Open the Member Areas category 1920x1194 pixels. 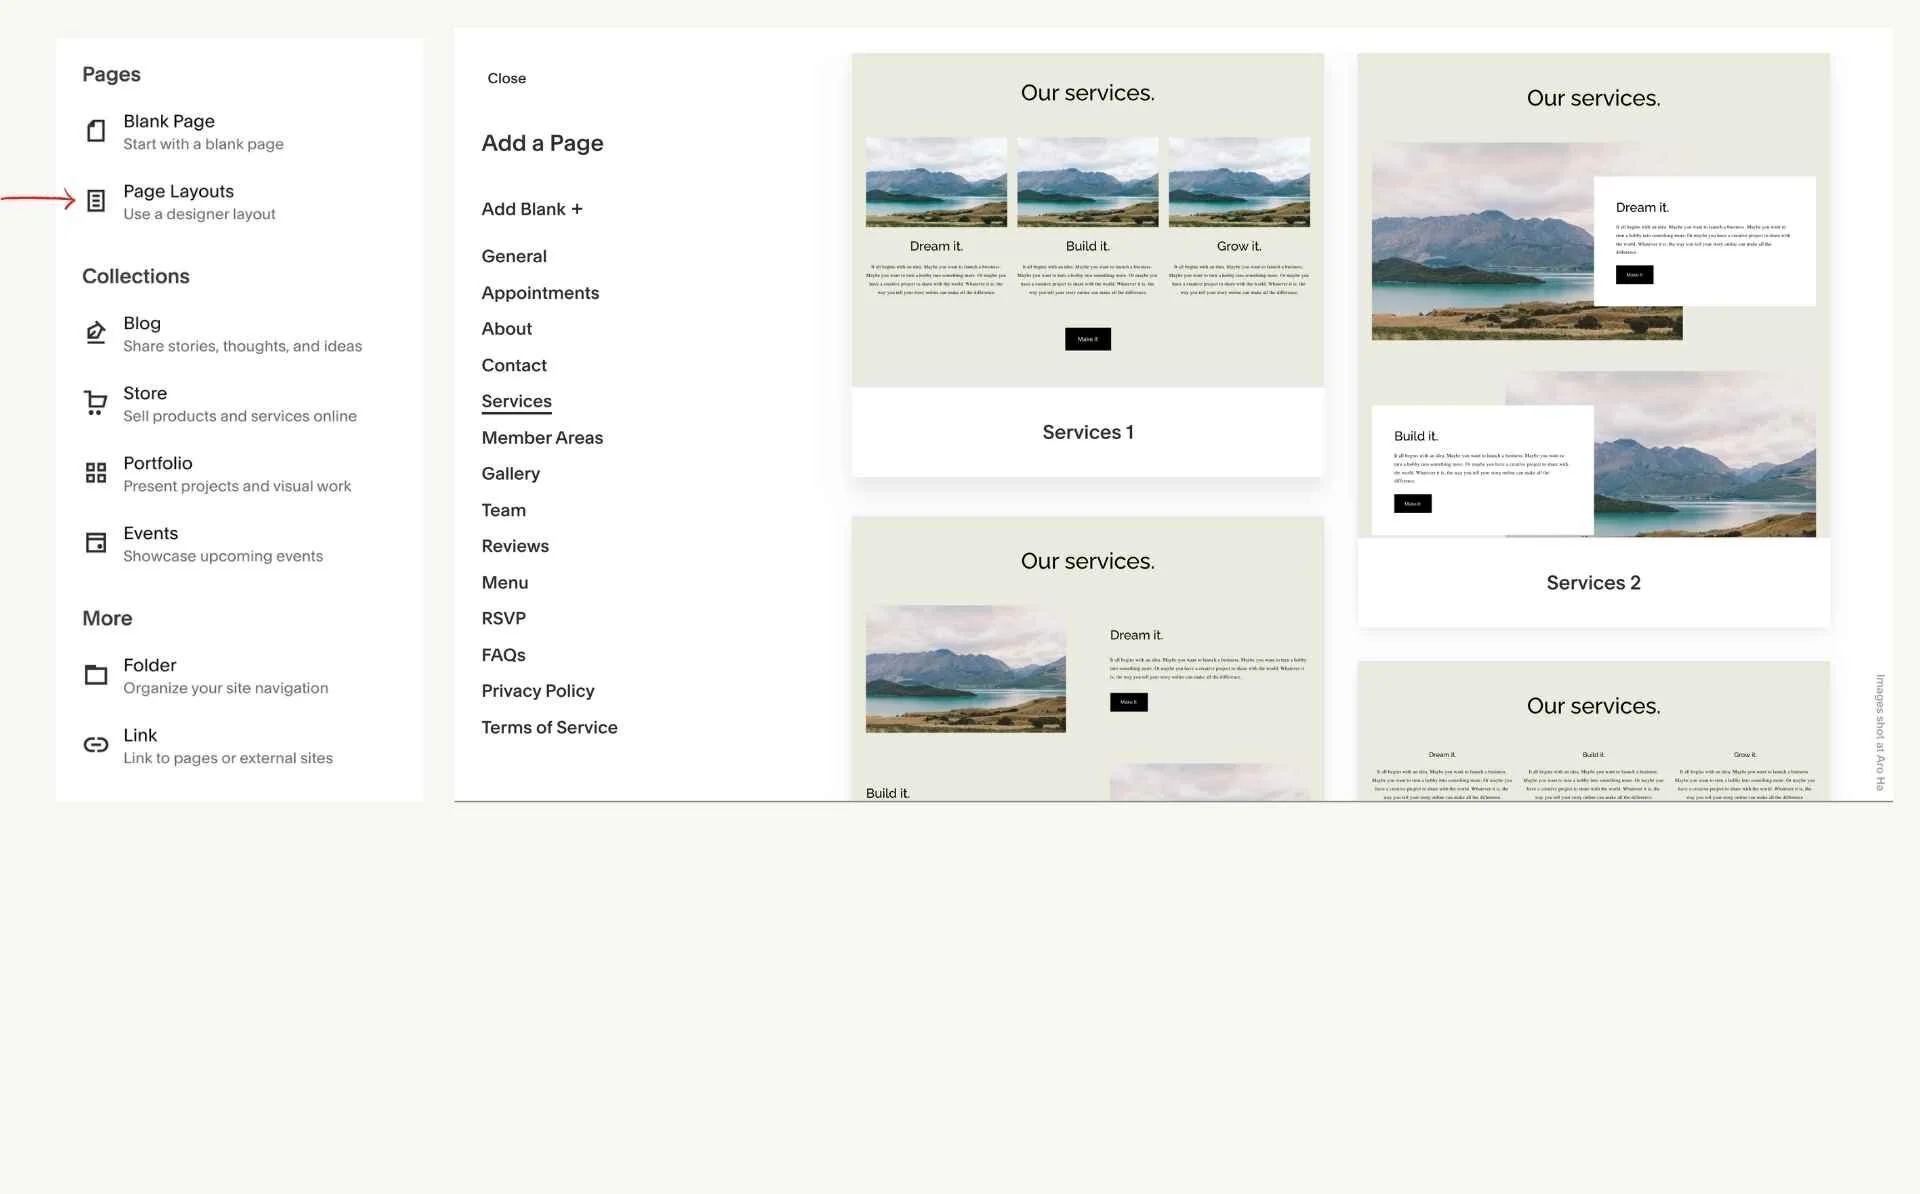pyautogui.click(x=542, y=438)
